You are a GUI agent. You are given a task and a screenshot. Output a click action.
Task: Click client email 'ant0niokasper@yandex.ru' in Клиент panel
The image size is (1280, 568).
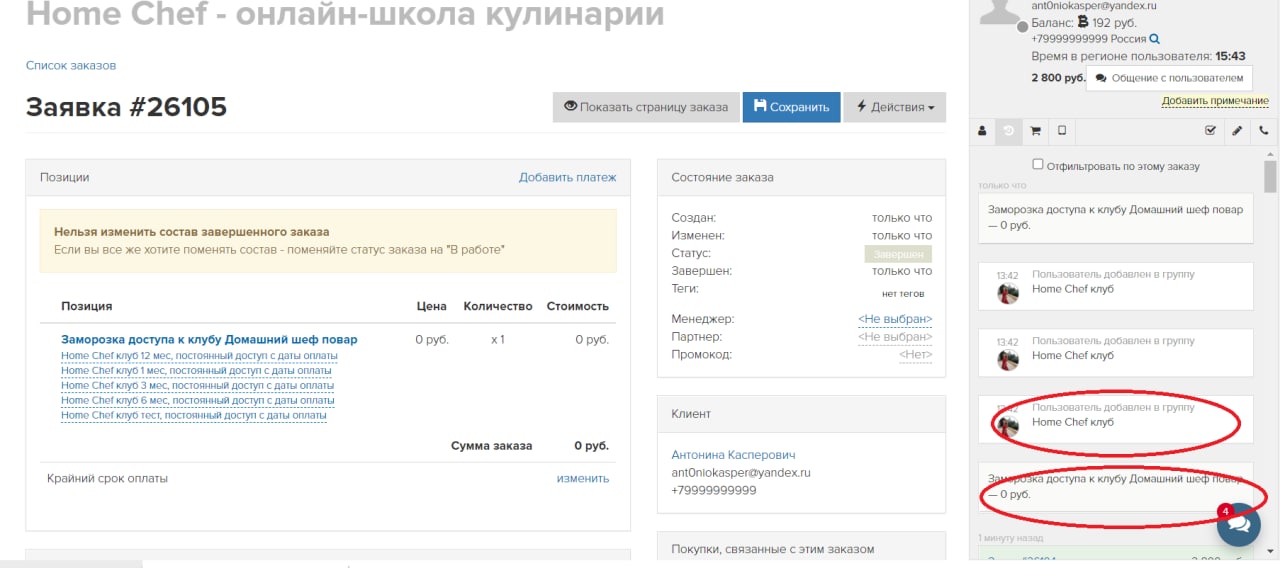(x=741, y=473)
